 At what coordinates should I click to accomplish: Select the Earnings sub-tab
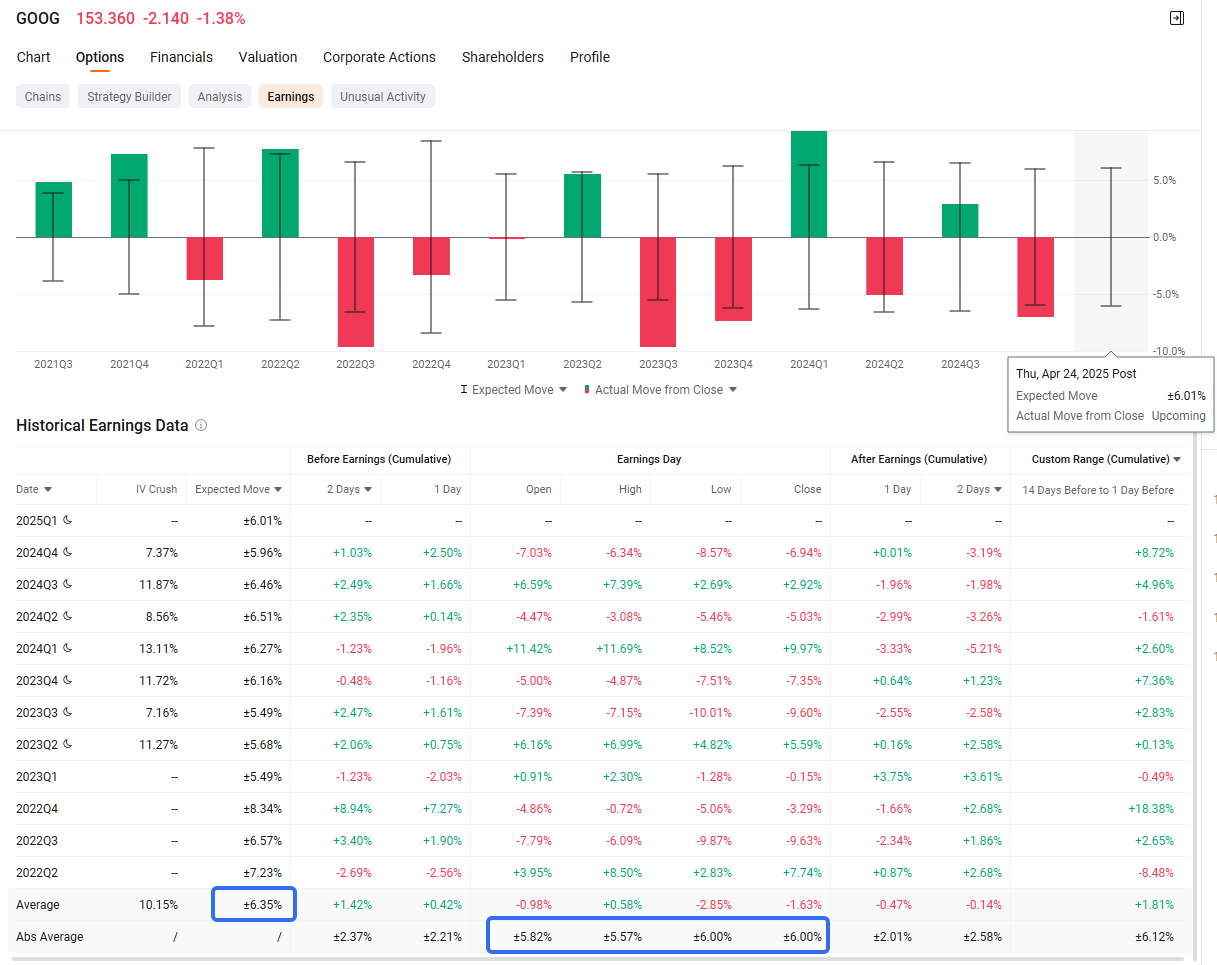291,97
